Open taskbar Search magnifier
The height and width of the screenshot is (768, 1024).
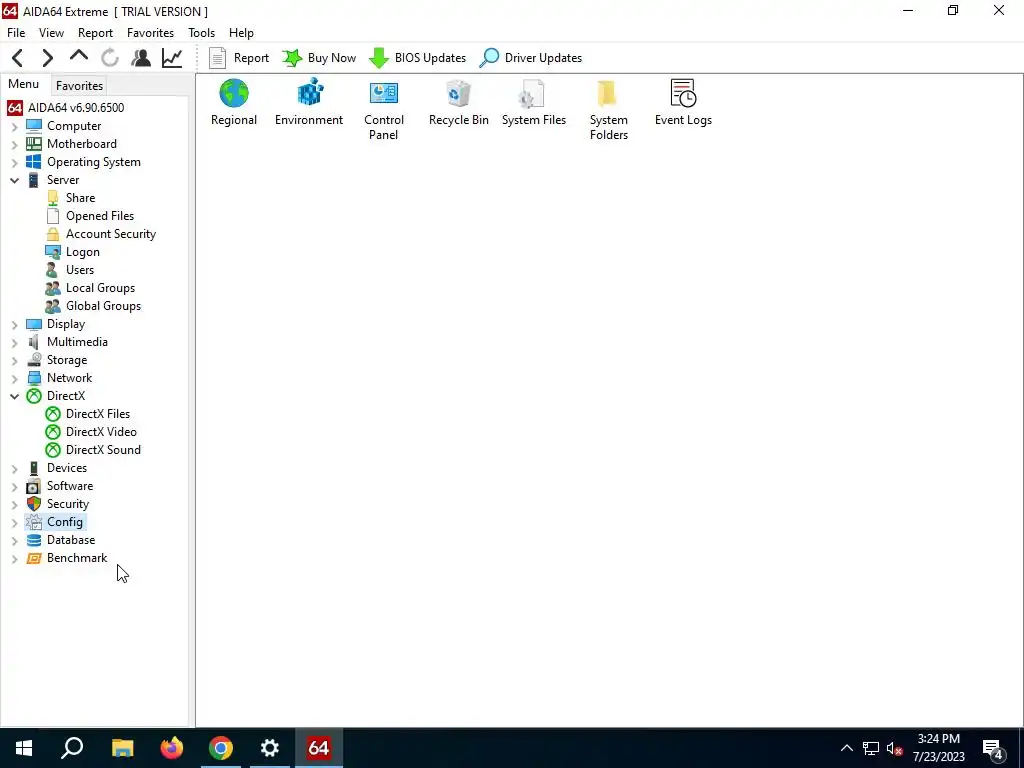pyautogui.click(x=72, y=748)
